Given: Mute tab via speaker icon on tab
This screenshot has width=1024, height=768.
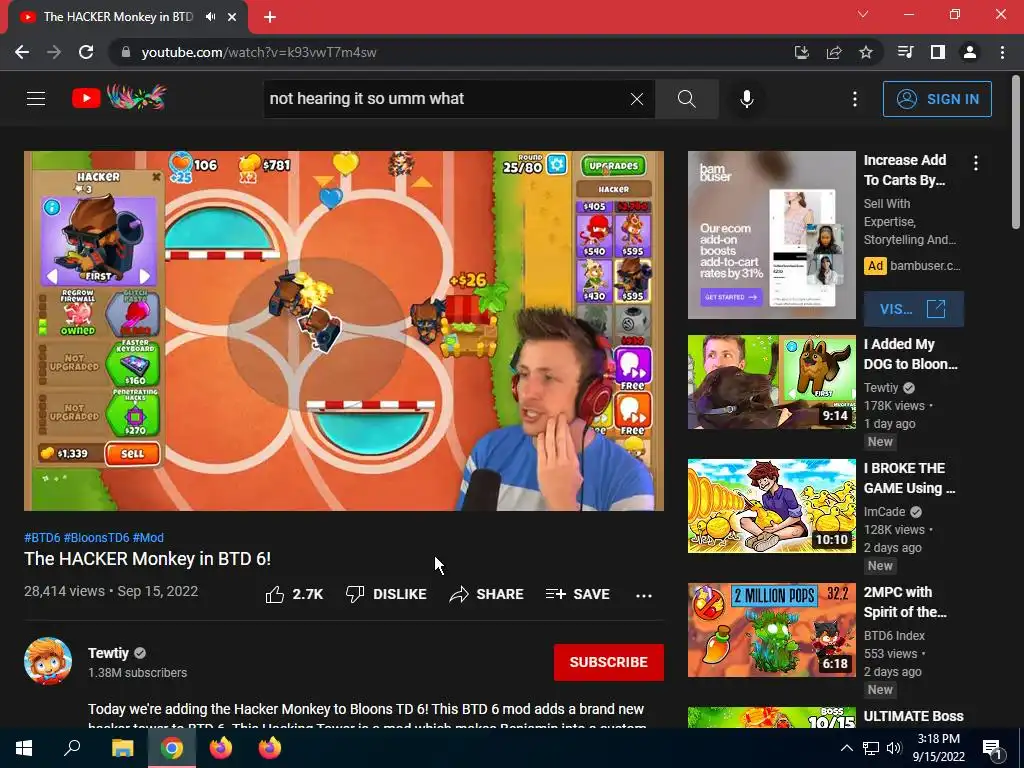Looking at the screenshot, I should point(210,17).
